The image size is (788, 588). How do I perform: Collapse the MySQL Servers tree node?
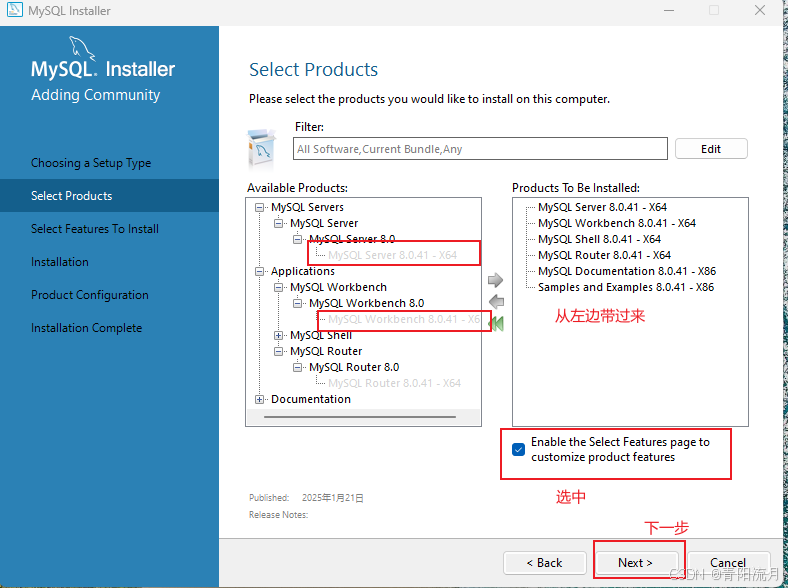click(259, 207)
